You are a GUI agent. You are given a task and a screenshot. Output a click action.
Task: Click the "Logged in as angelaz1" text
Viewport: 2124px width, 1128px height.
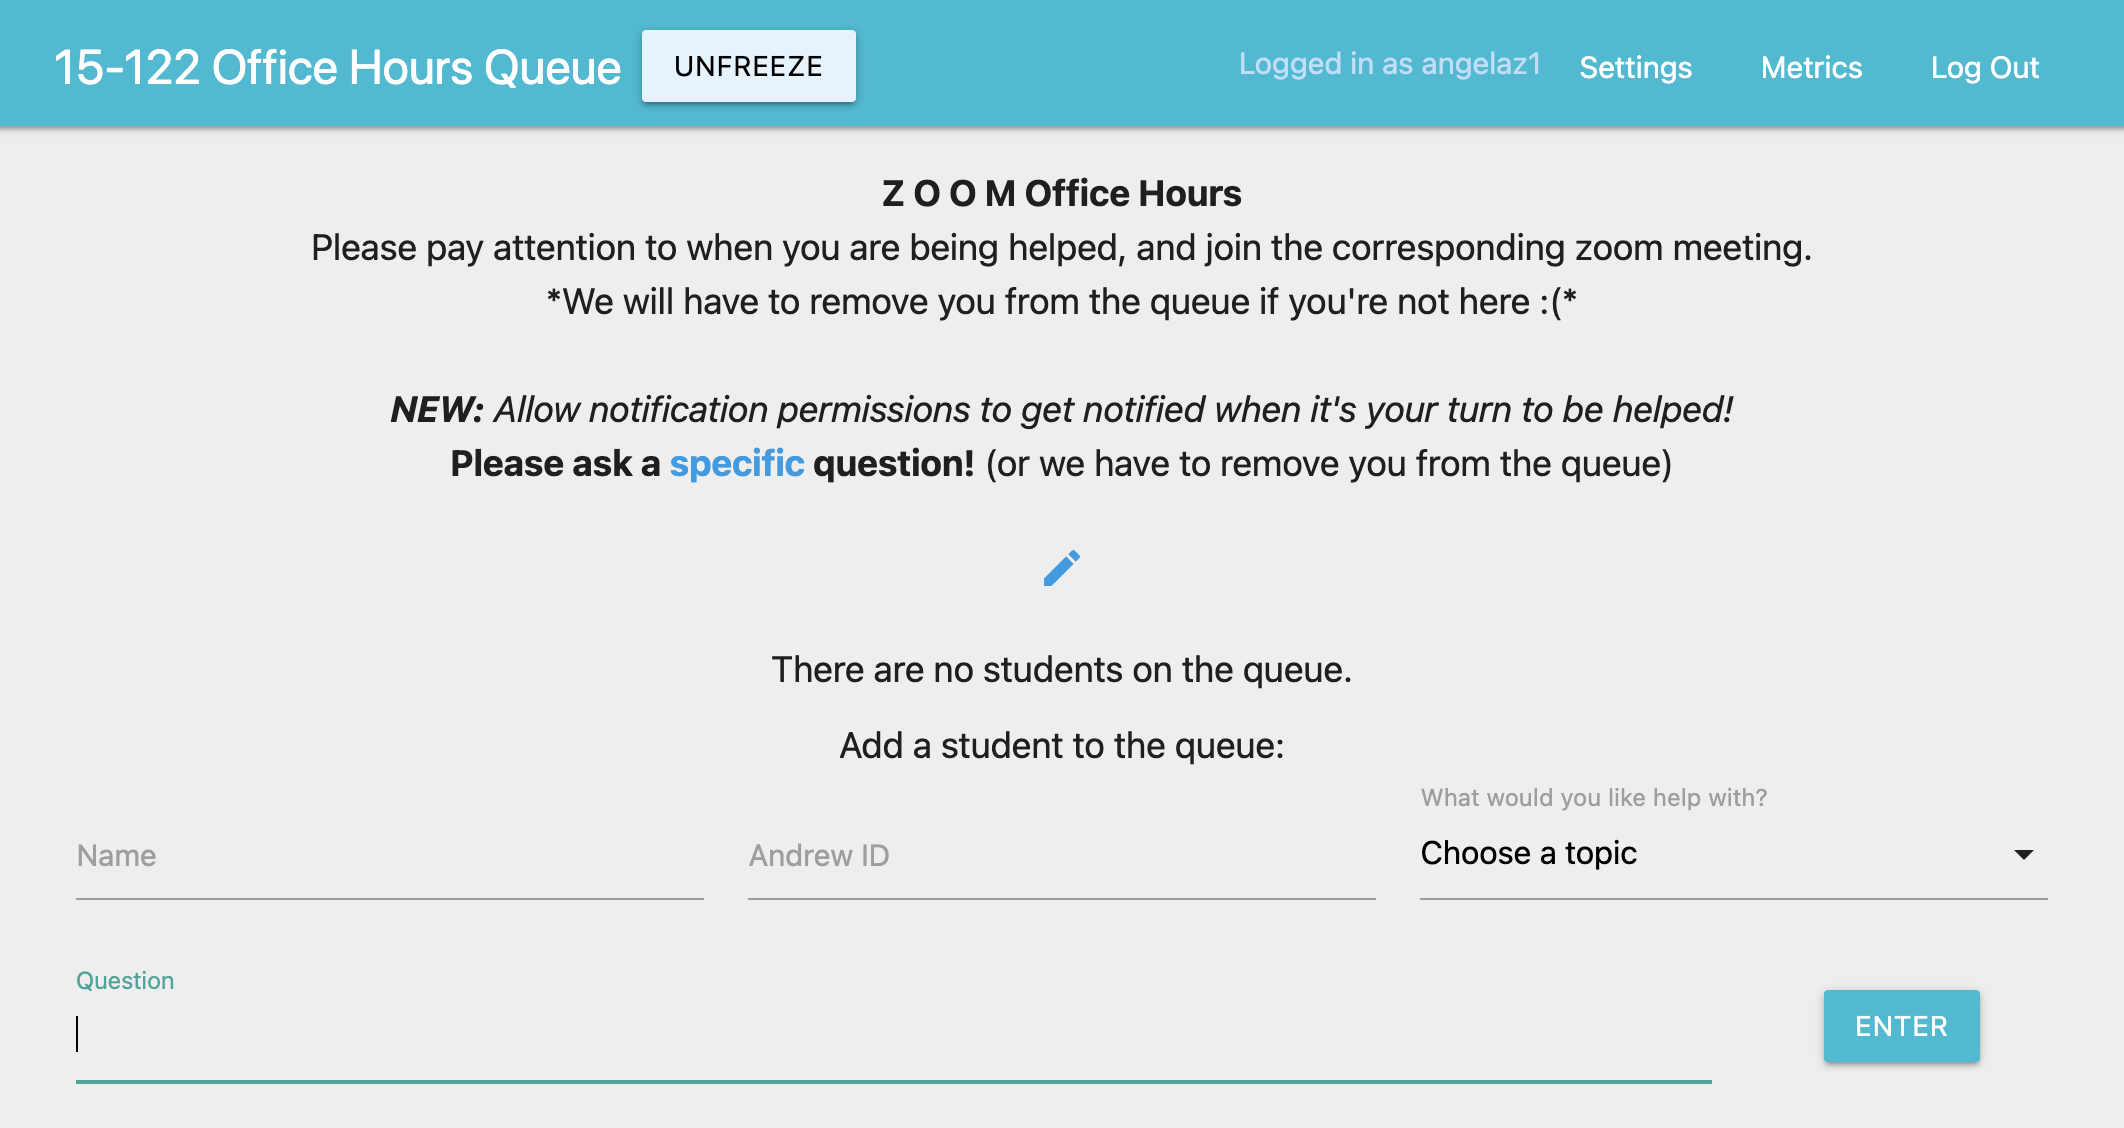point(1389,64)
